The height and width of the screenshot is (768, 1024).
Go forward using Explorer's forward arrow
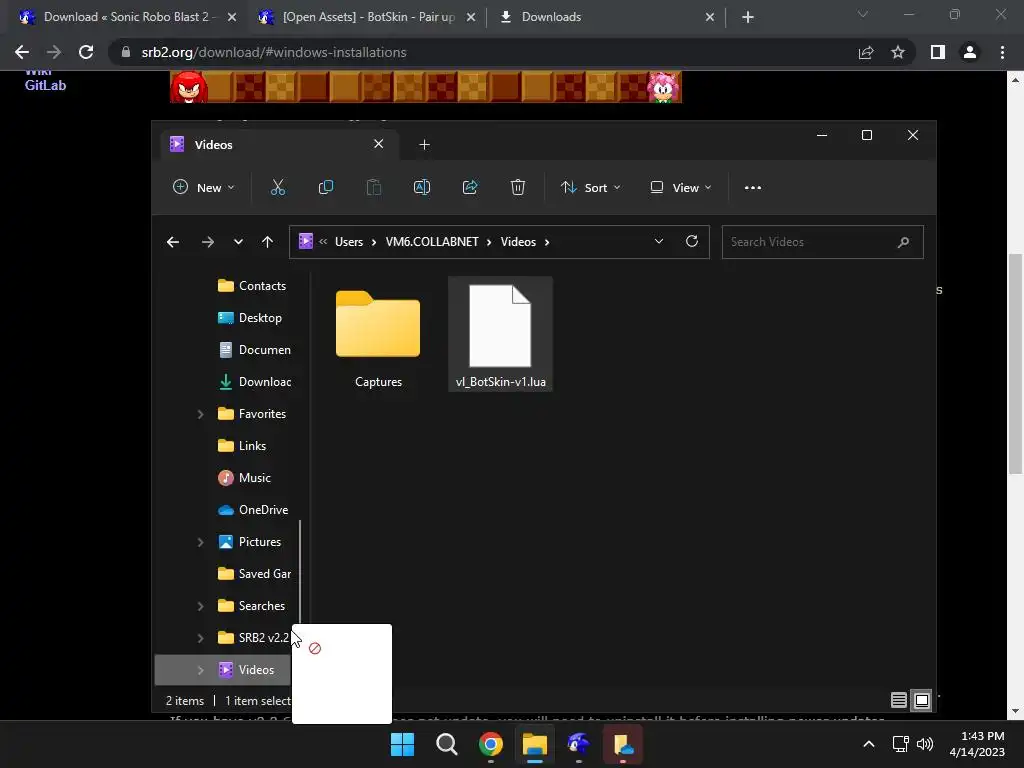208,242
